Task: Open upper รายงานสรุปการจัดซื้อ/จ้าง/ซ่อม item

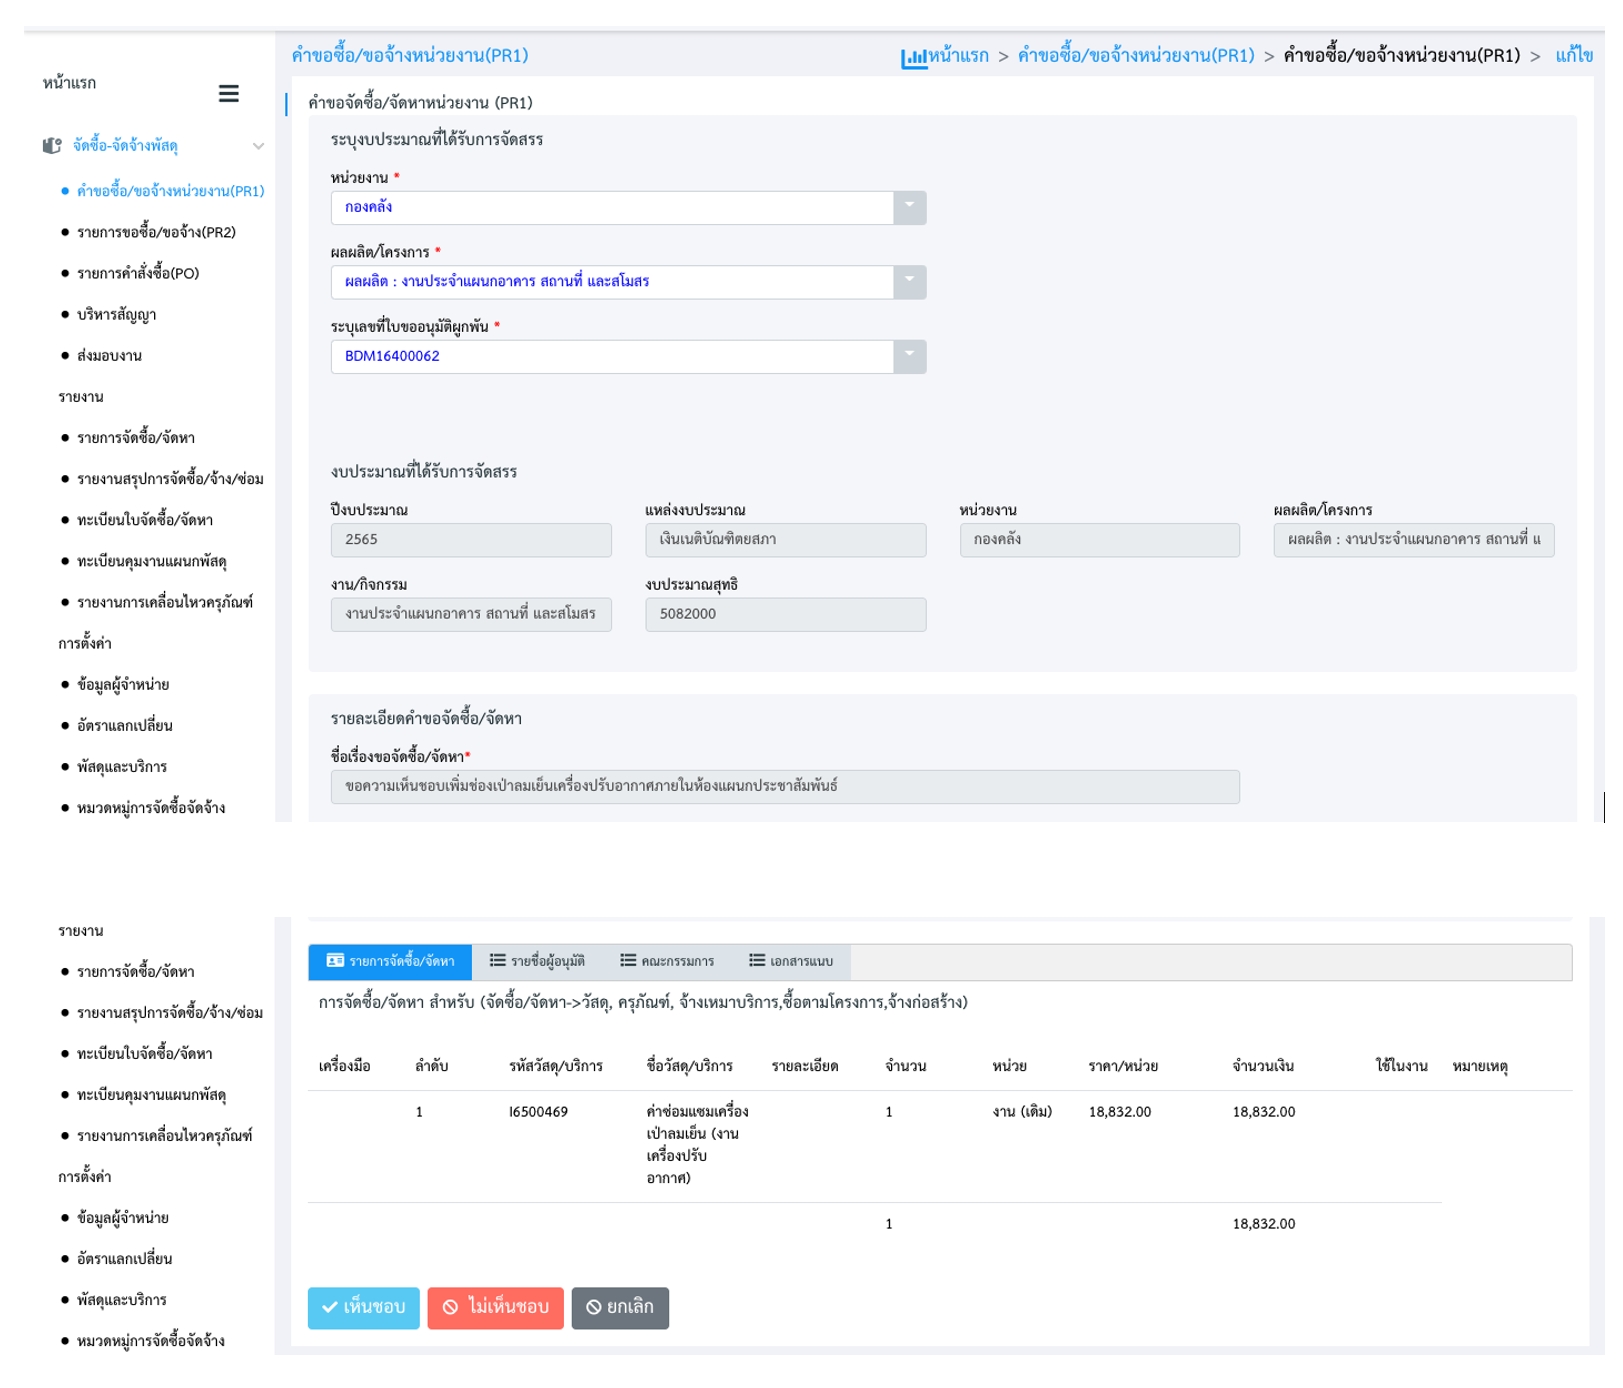Action: [170, 479]
